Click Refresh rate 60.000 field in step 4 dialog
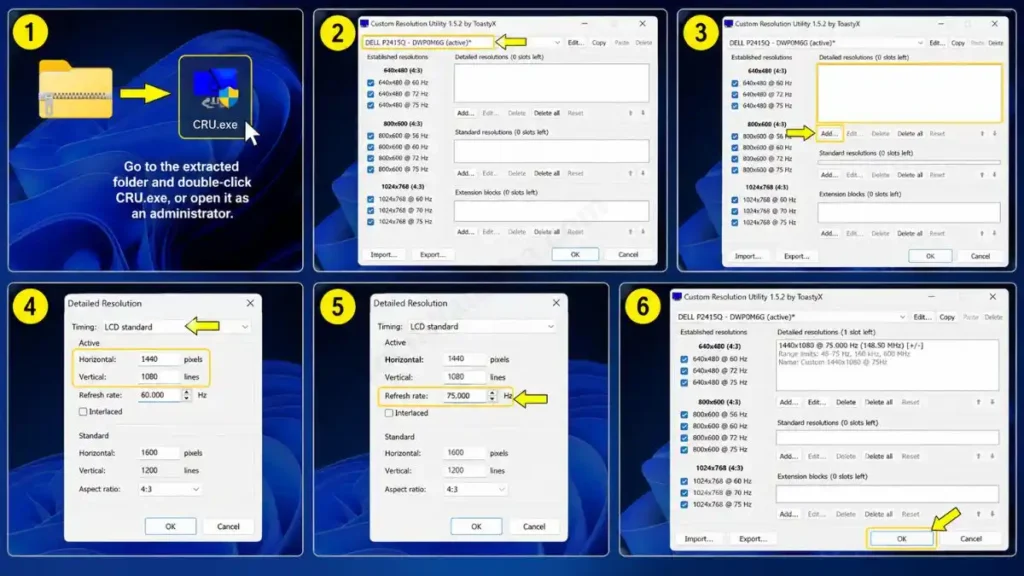Viewport: 1024px width, 576px height. tap(160, 395)
